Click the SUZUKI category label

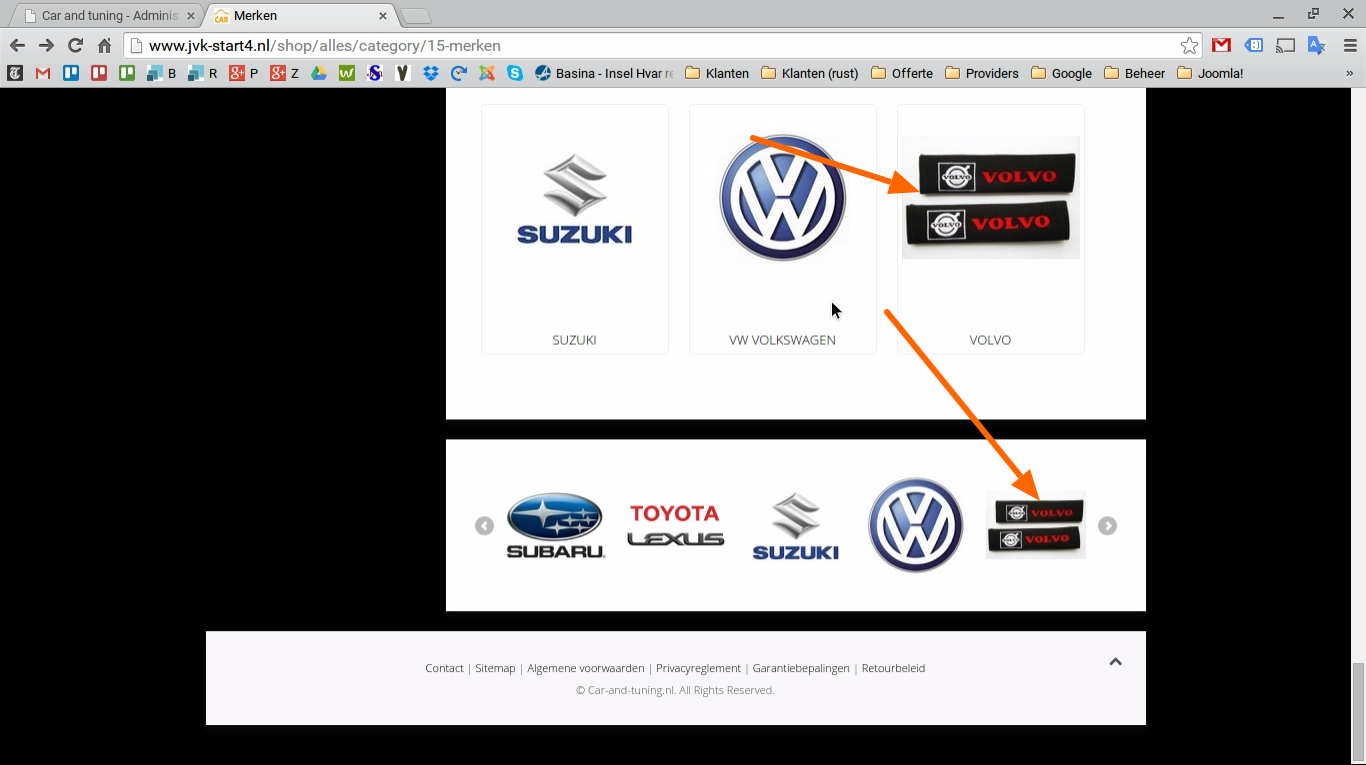click(x=574, y=340)
